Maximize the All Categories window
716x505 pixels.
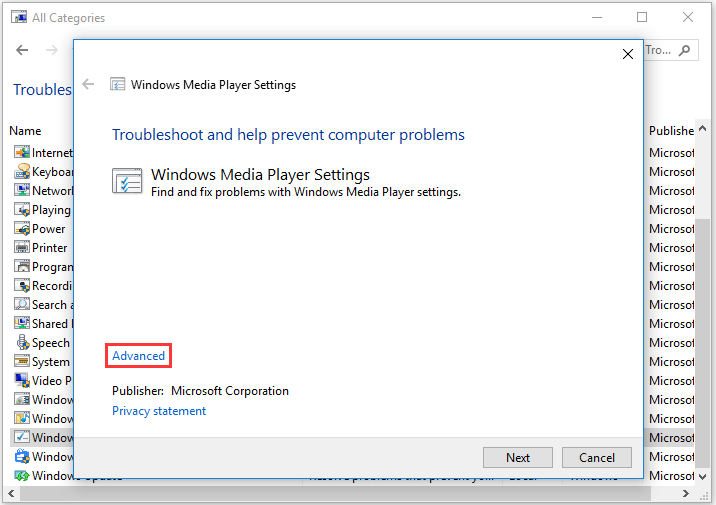(x=642, y=17)
